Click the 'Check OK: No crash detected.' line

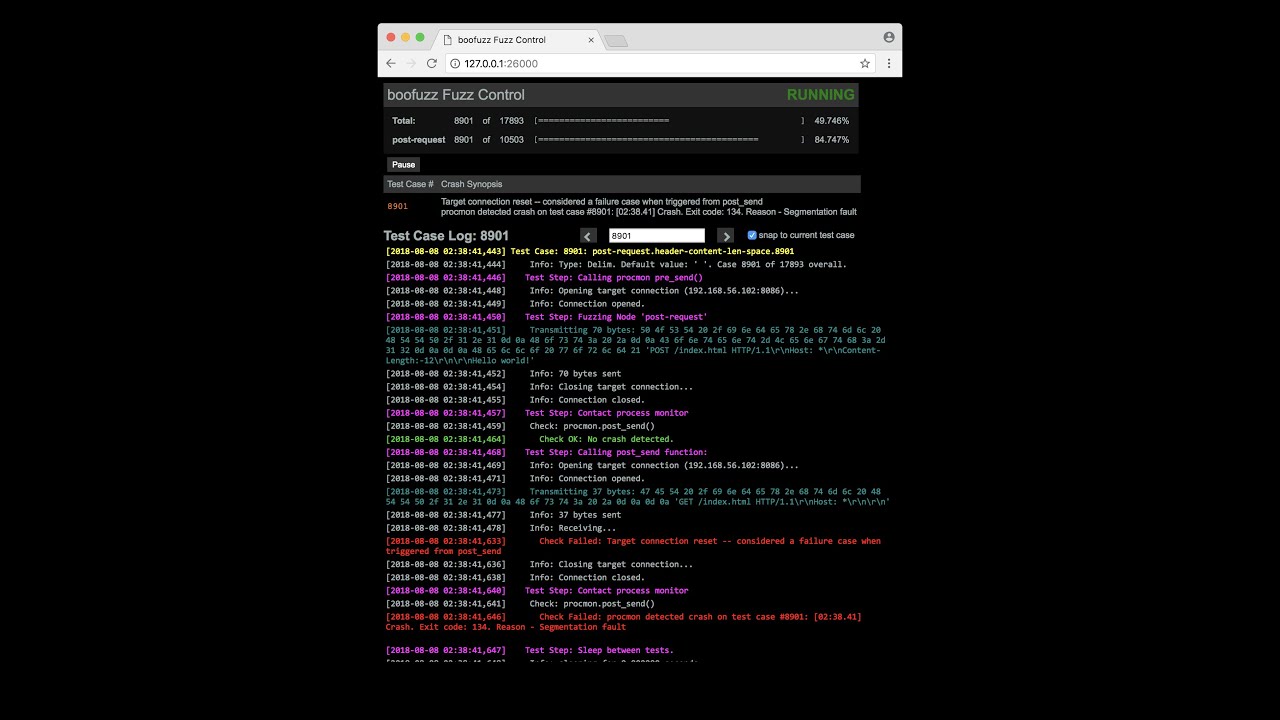pos(530,439)
